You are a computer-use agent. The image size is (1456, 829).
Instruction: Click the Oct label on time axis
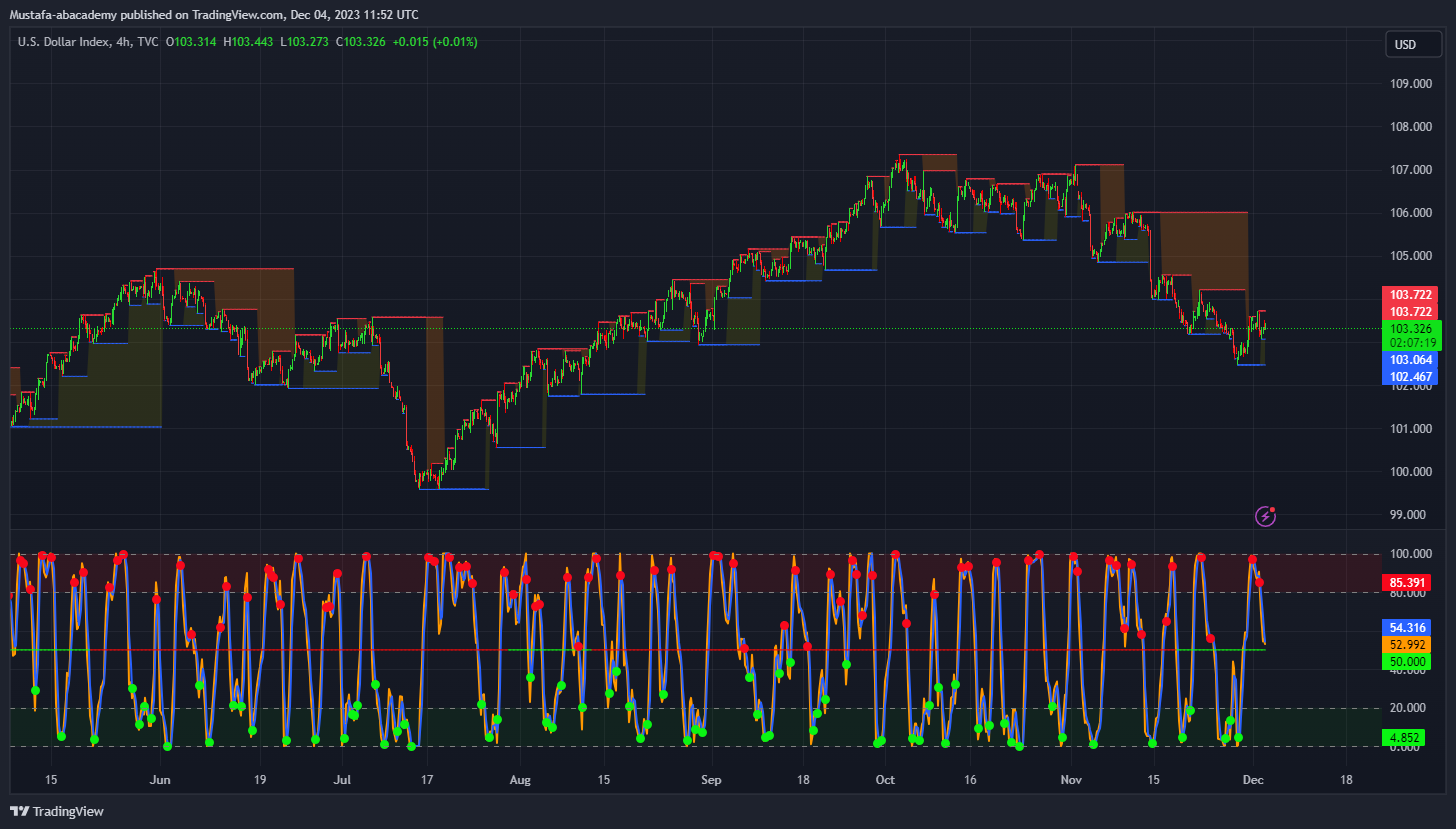point(884,779)
